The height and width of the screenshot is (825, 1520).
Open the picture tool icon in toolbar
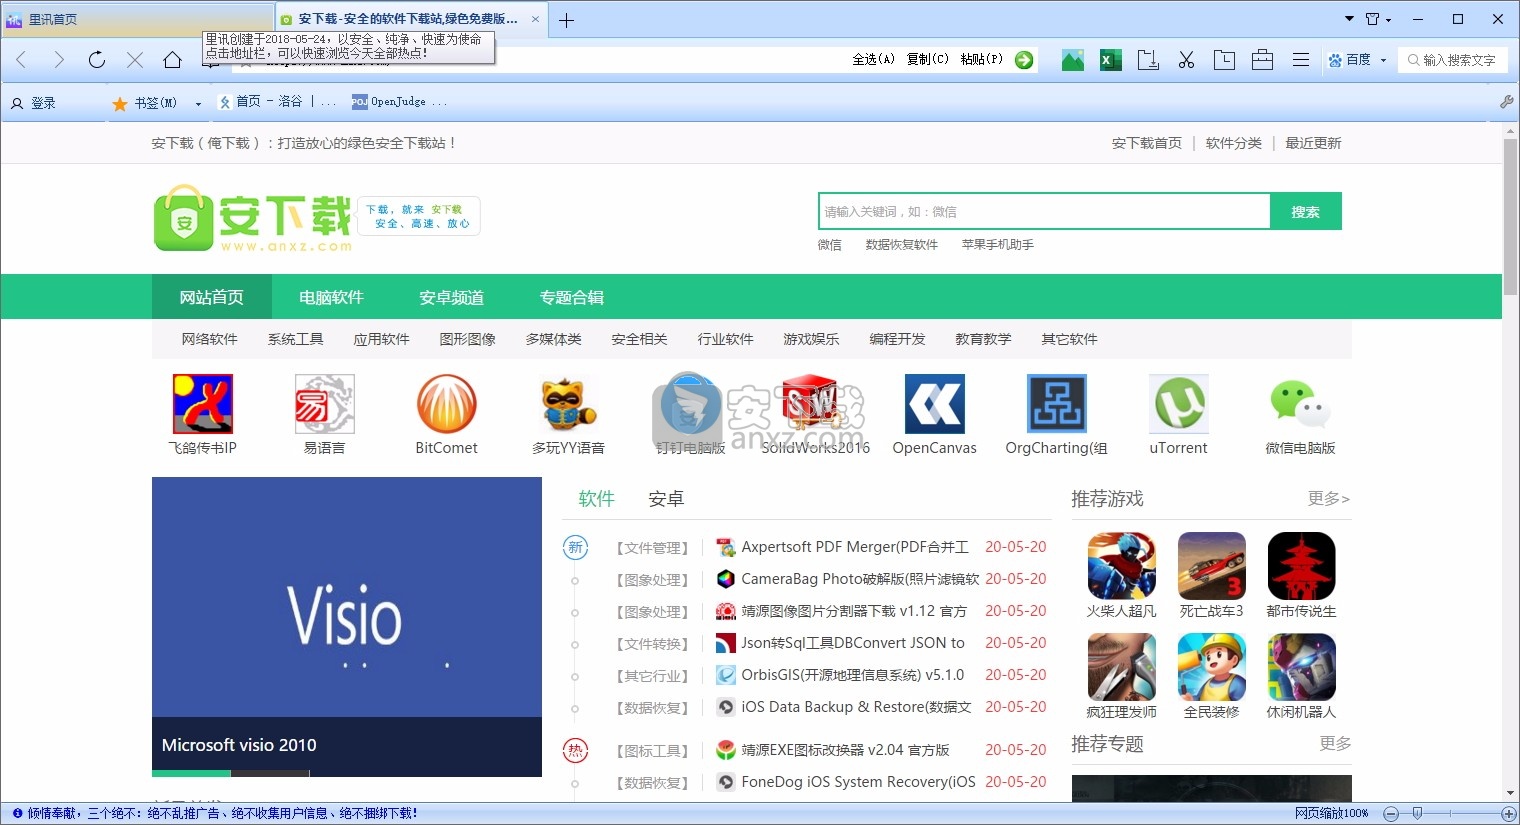tap(1073, 60)
